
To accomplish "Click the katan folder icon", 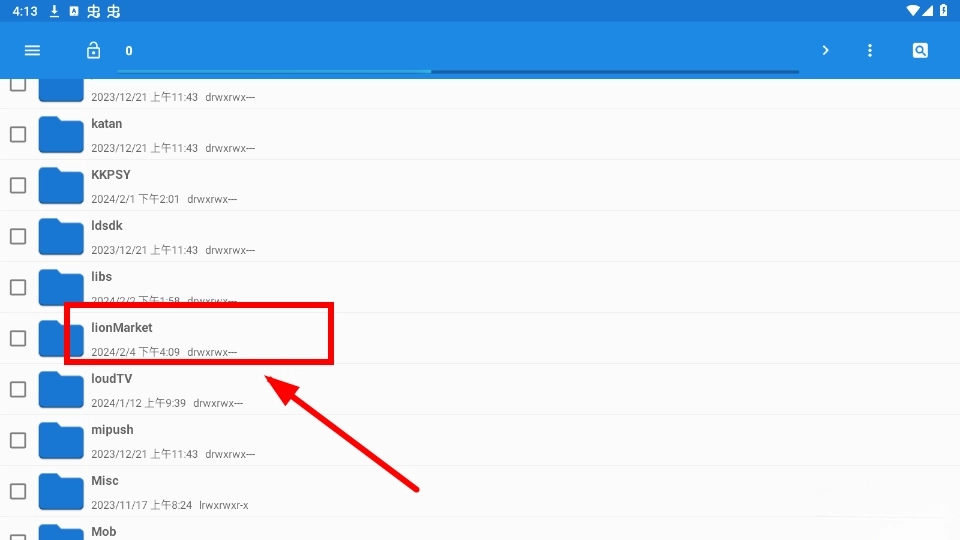I will coord(61,135).
